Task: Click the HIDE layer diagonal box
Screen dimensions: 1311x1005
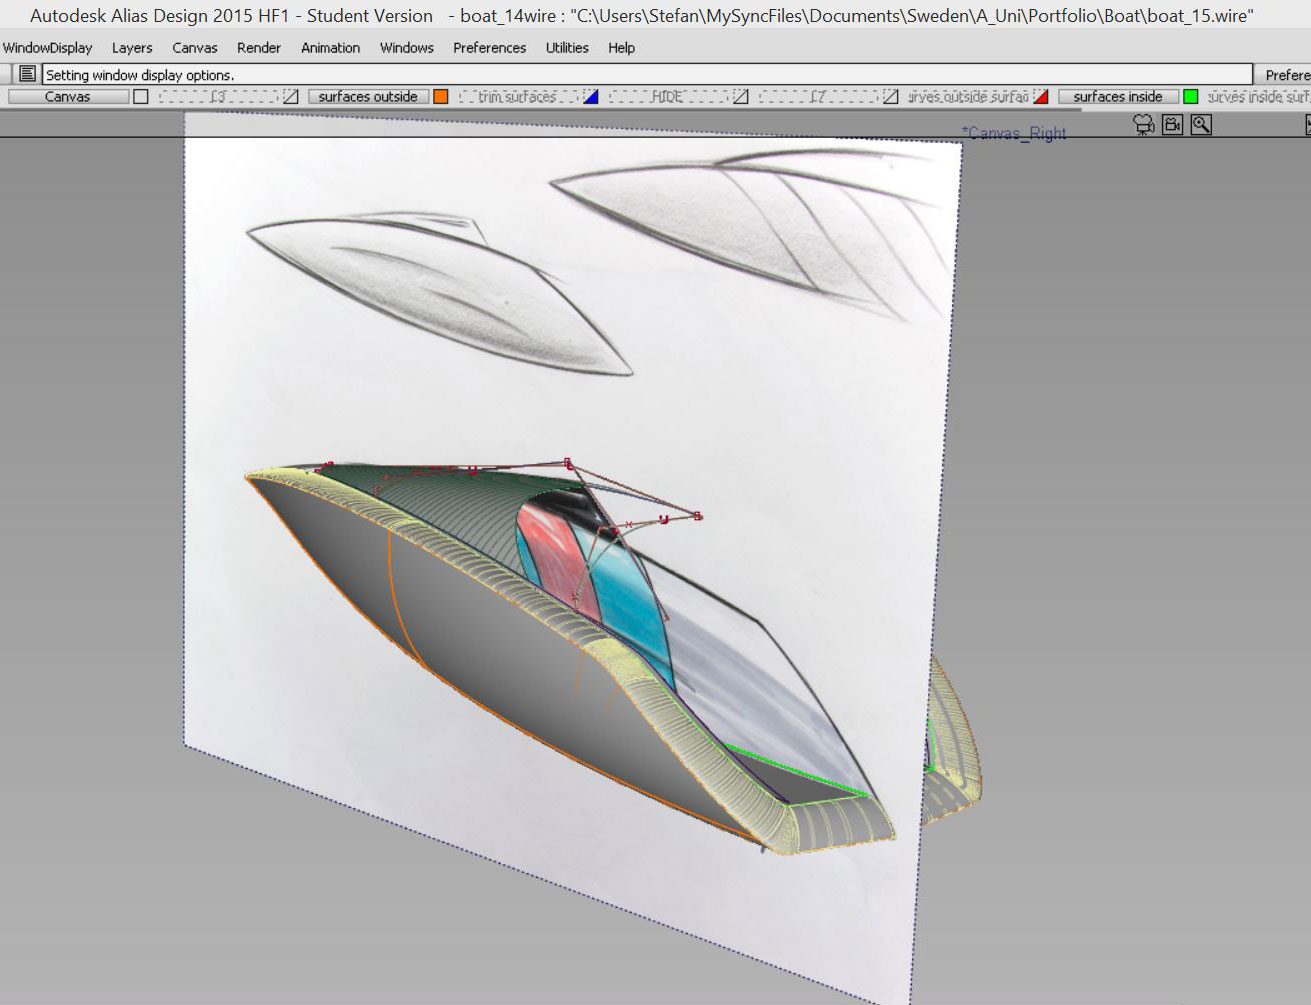Action: pyautogui.click(x=741, y=97)
